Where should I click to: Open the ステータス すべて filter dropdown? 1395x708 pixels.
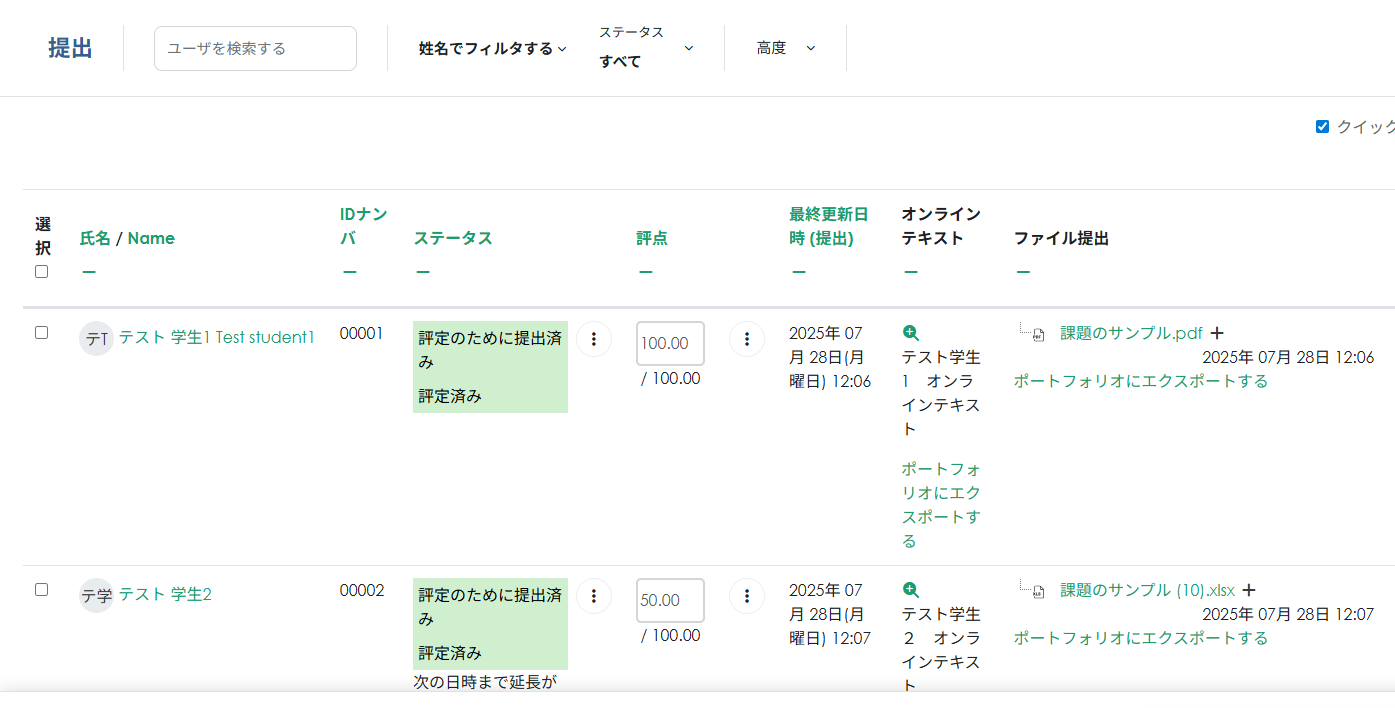click(x=645, y=48)
